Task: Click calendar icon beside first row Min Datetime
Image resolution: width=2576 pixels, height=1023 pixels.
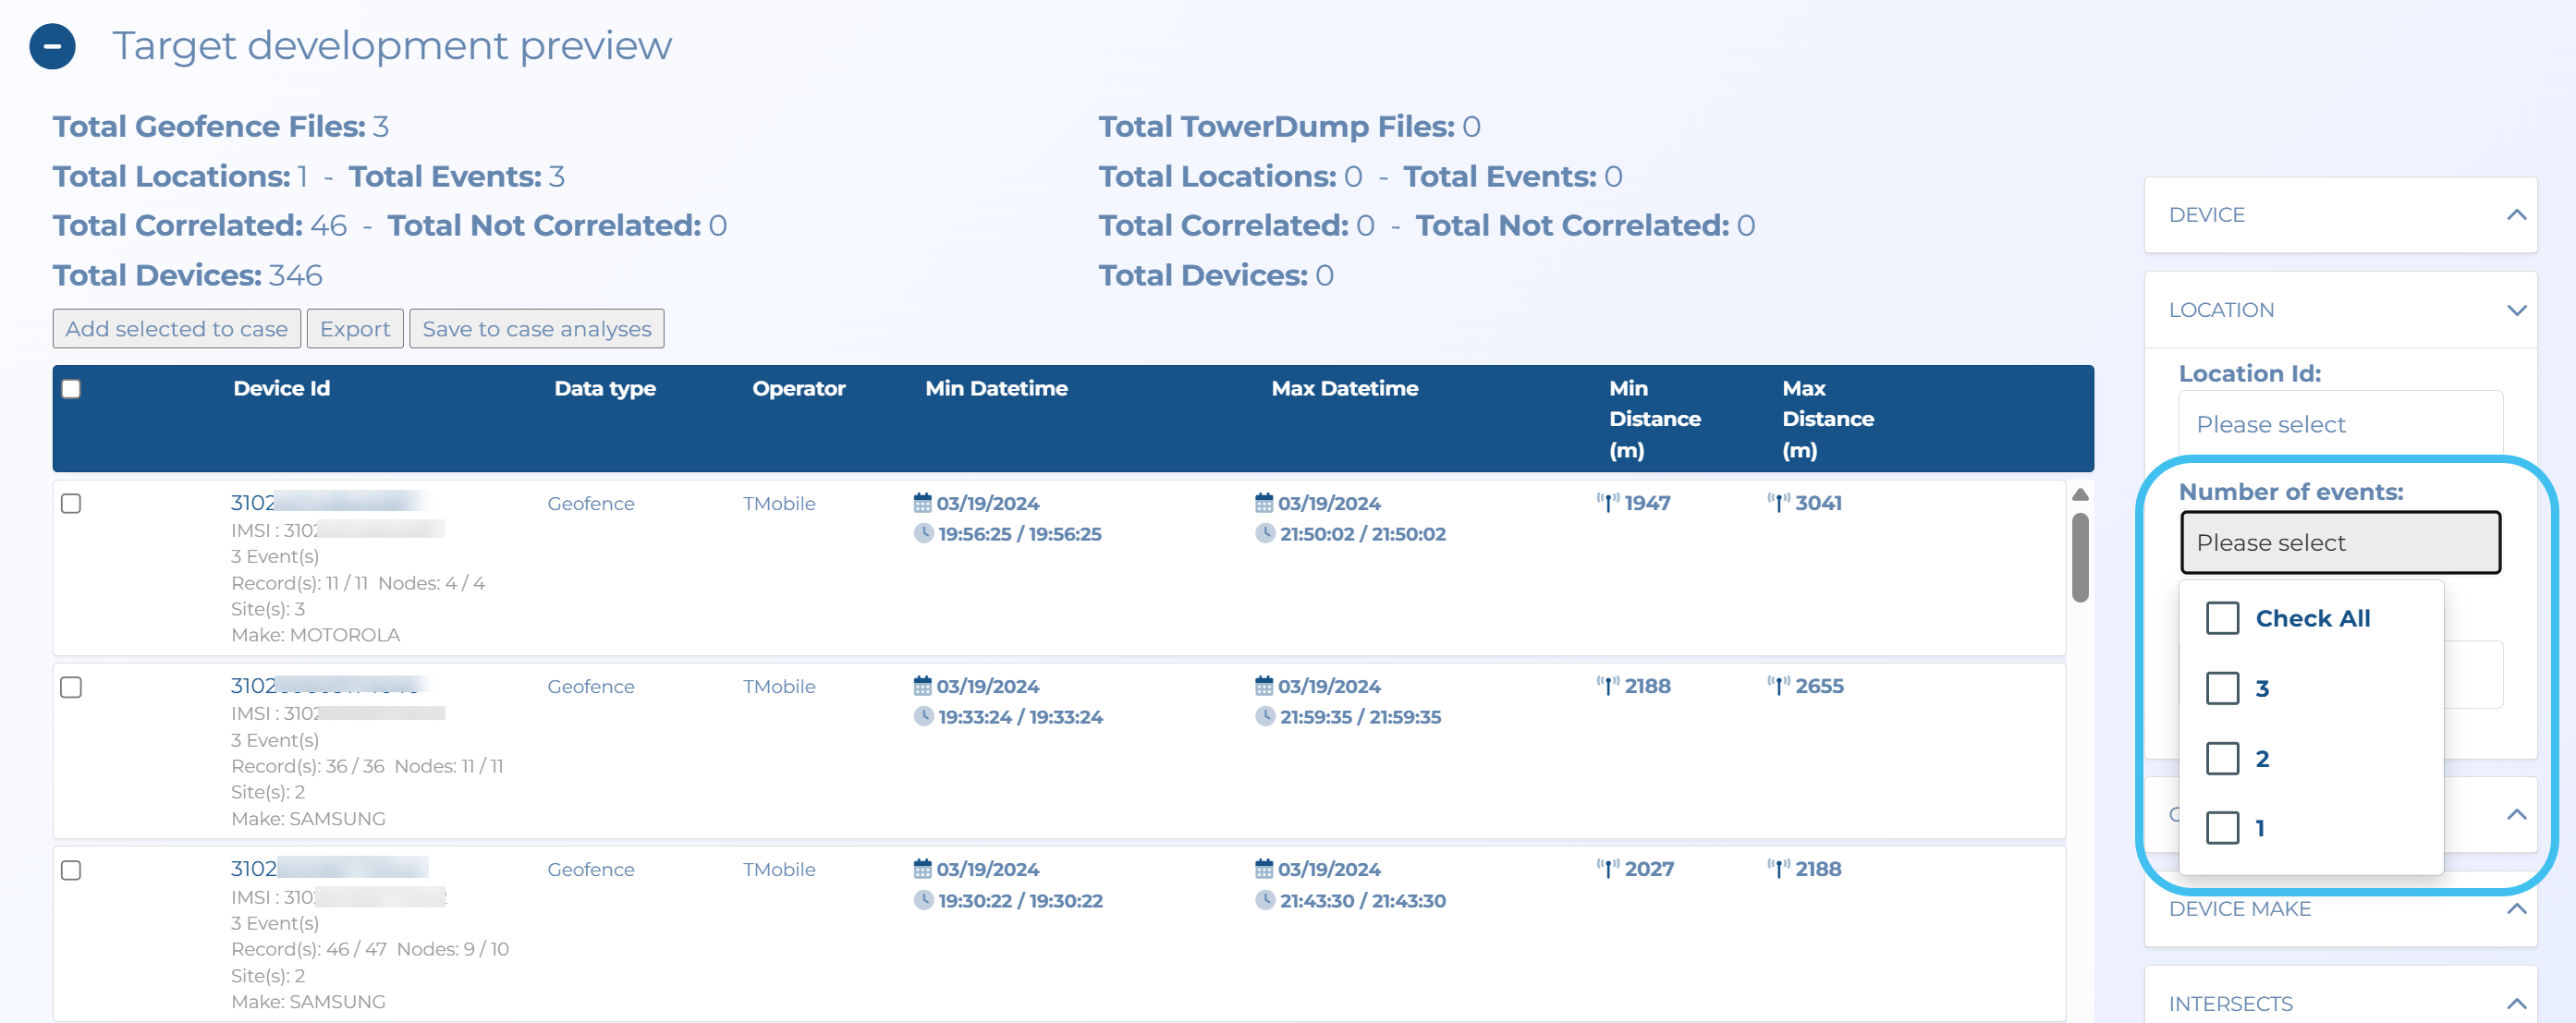Action: pos(922,503)
